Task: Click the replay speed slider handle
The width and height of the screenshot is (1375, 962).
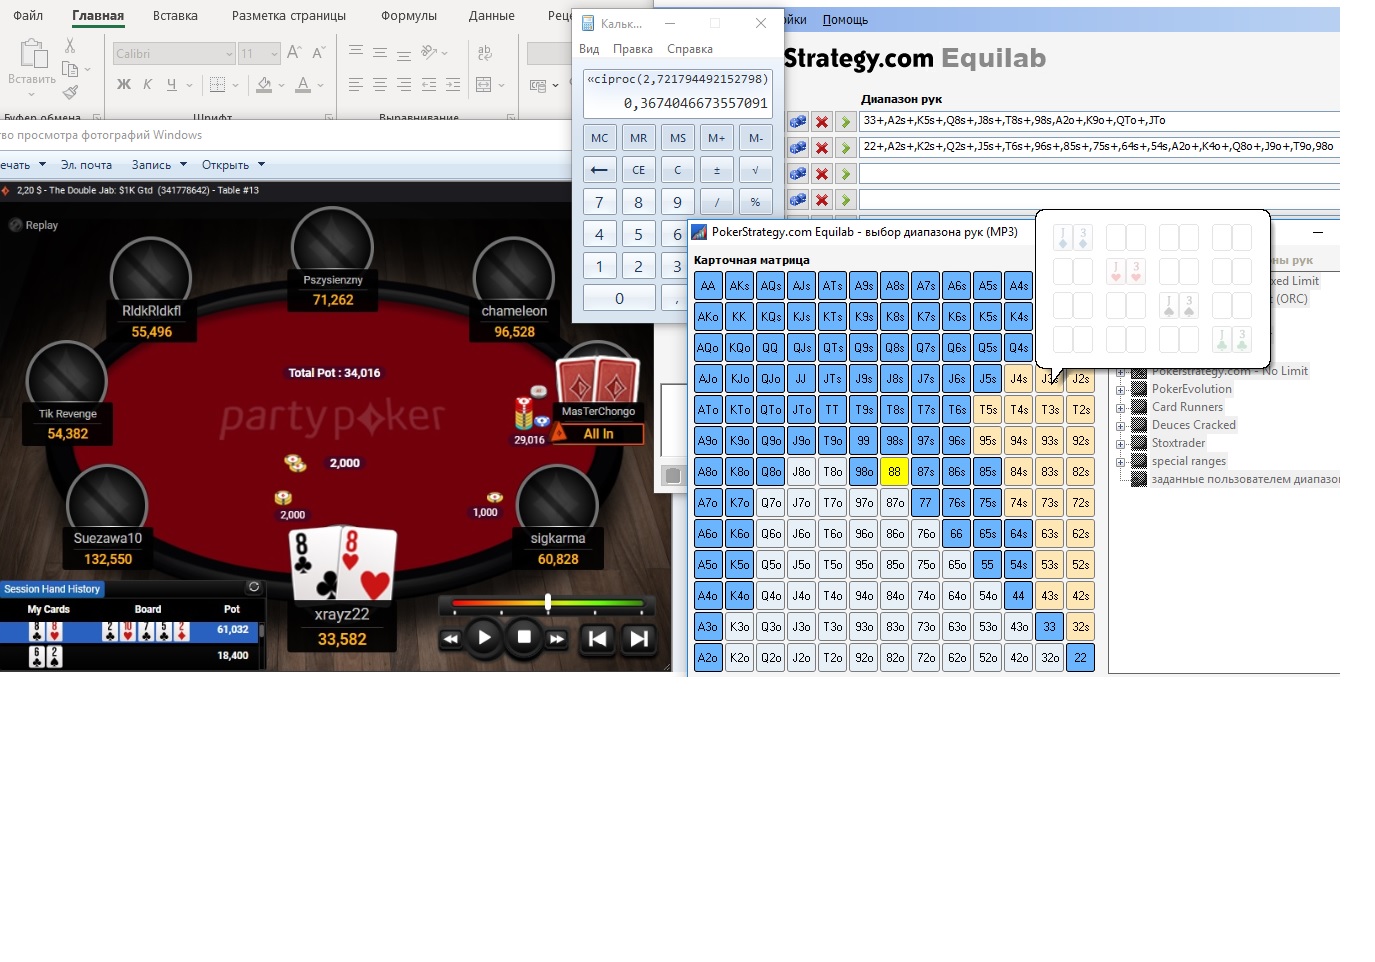Action: coord(547,602)
